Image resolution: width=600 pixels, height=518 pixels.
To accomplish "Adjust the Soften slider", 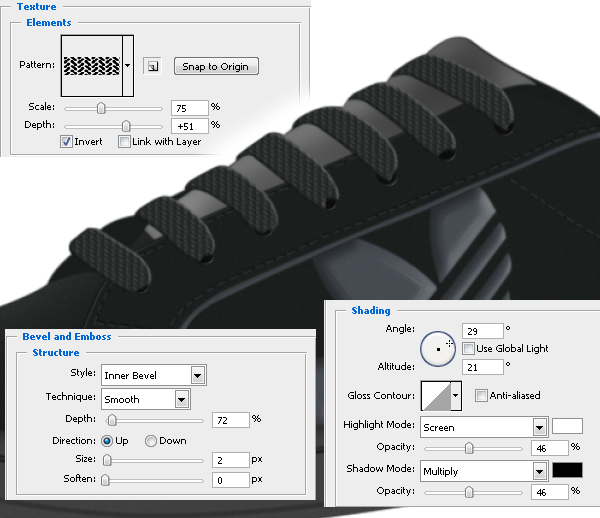I will [x=105, y=480].
